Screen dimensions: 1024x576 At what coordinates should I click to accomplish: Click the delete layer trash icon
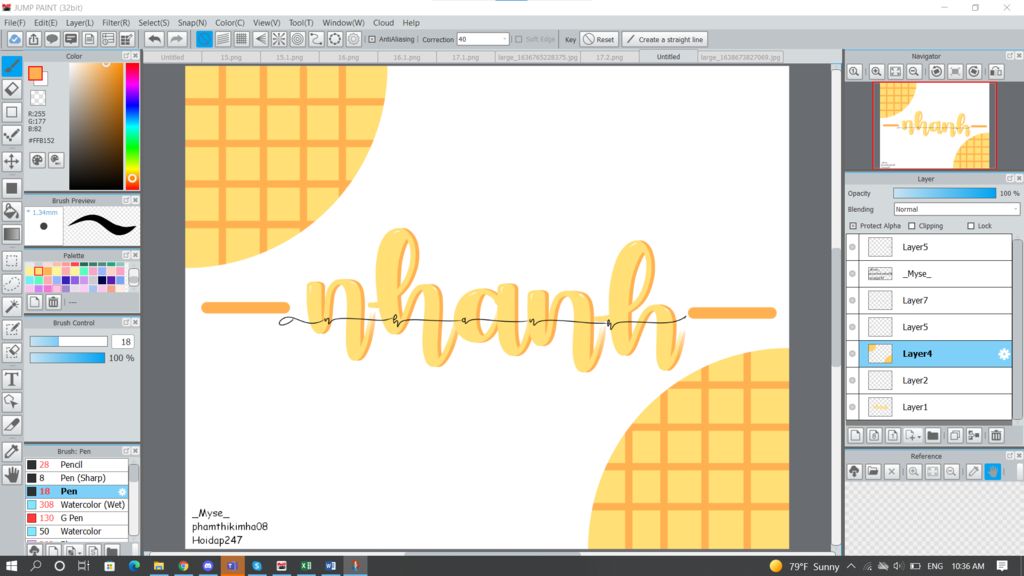pyautogui.click(x=996, y=436)
